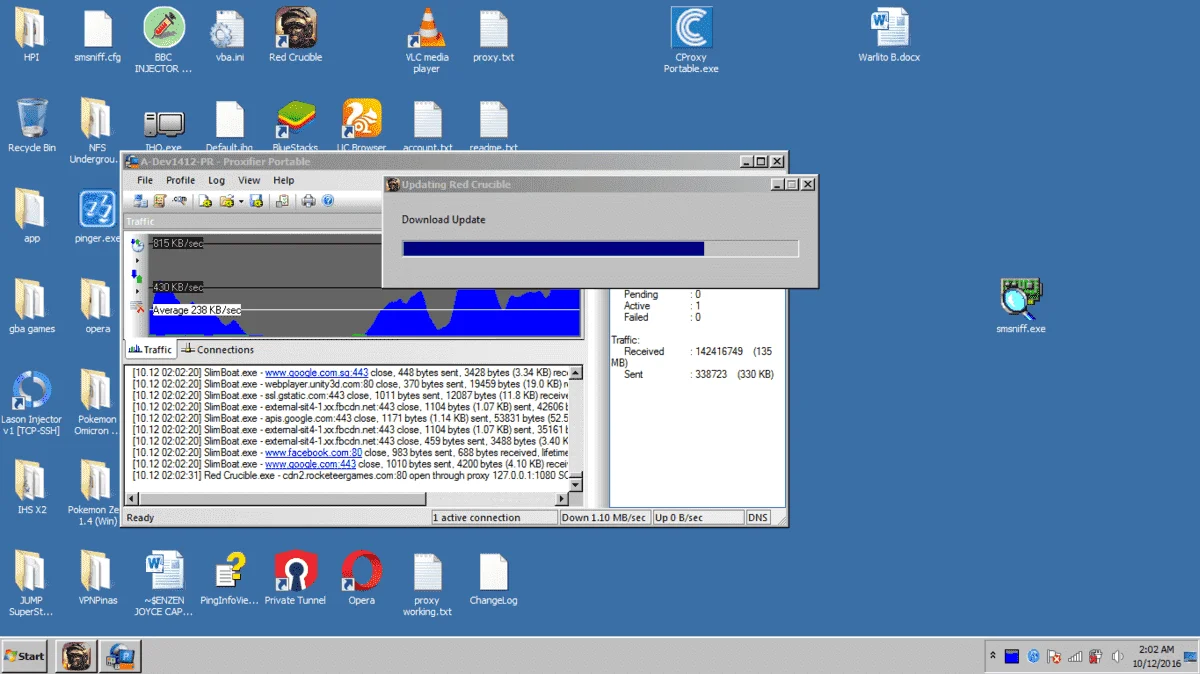Click the www.google.com:443 log link
Image resolution: width=1200 pixels, height=674 pixels.
tap(310, 464)
